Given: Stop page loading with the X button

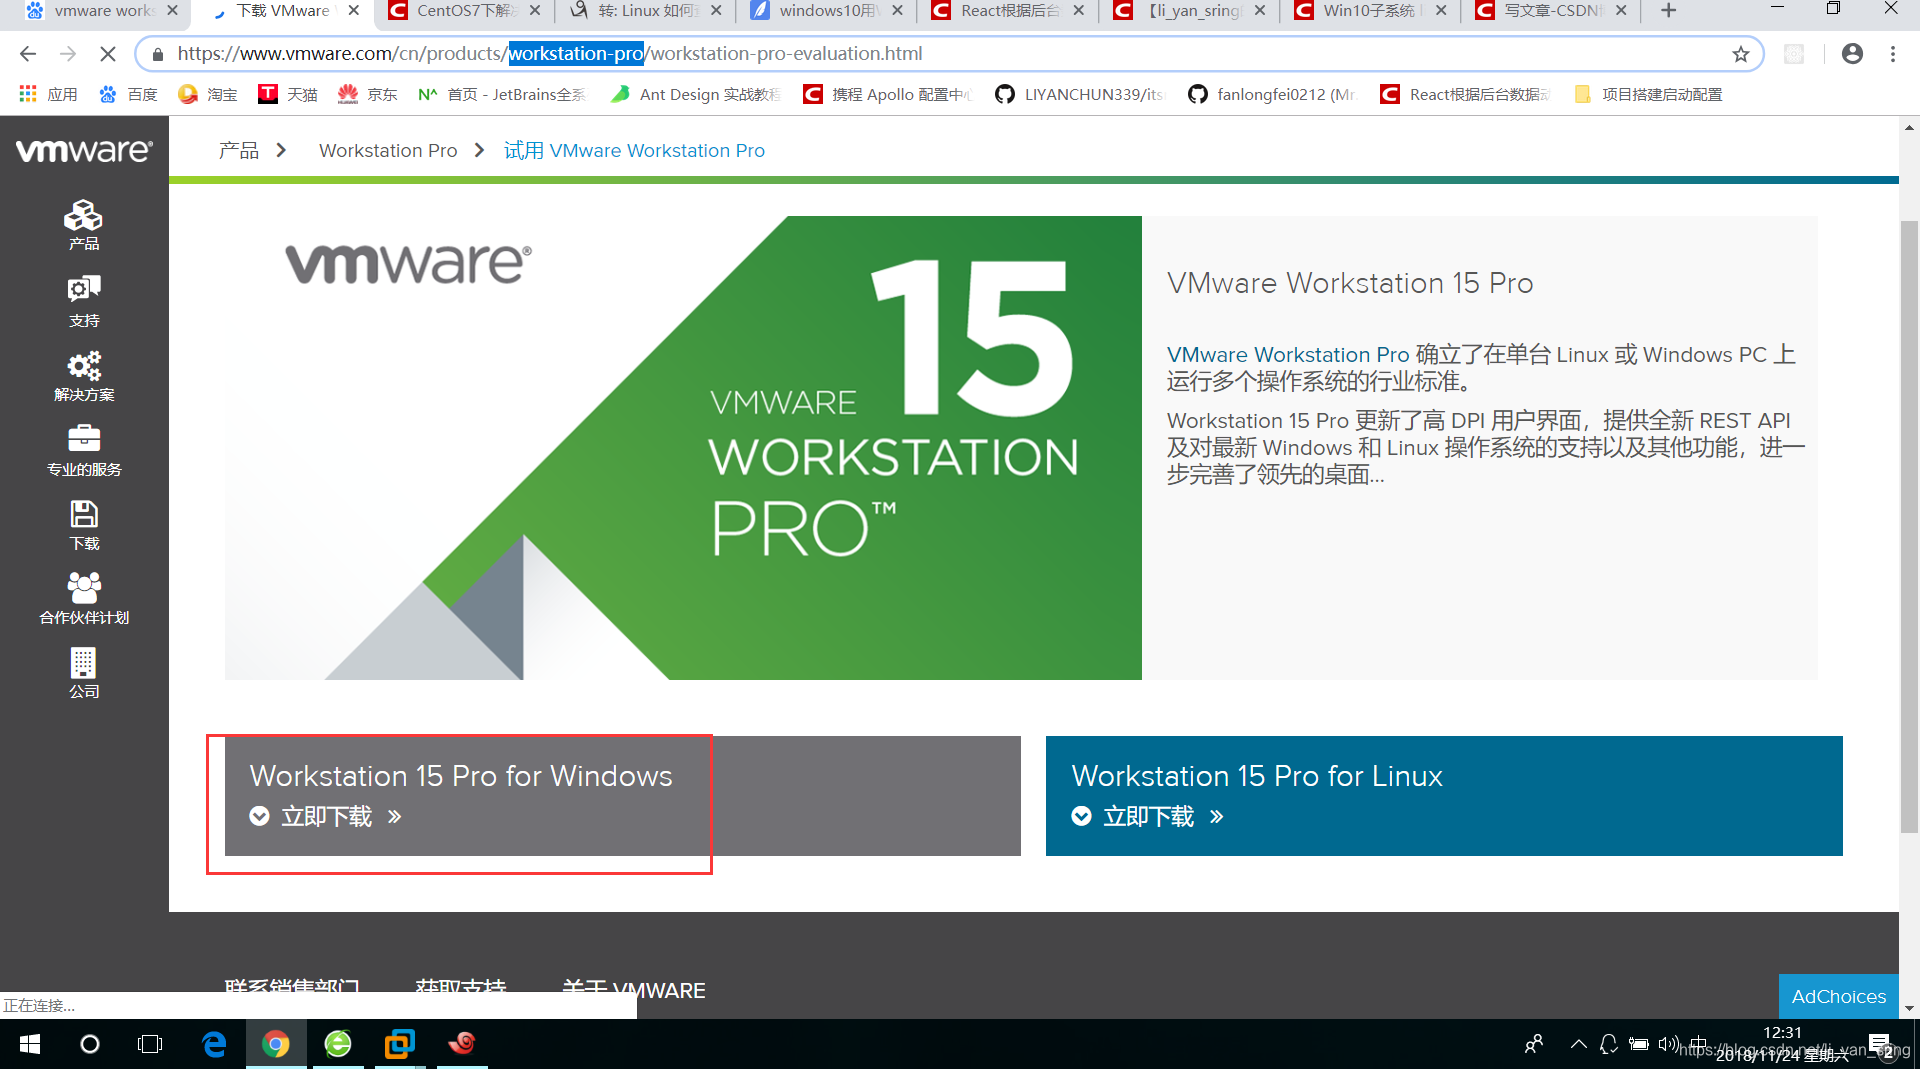Looking at the screenshot, I should (108, 54).
